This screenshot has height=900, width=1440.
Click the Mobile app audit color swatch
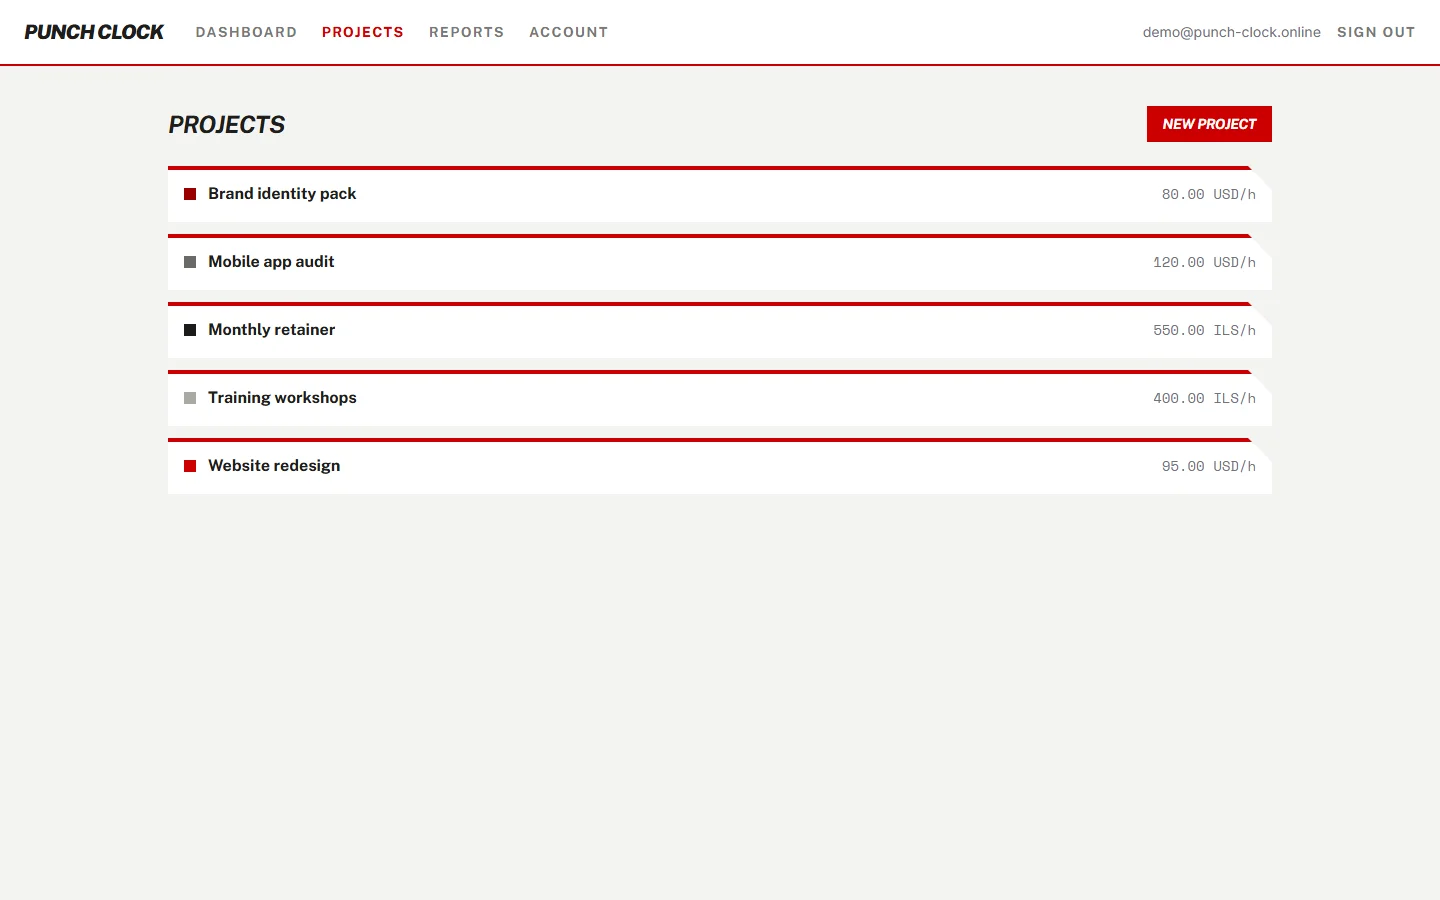tap(190, 262)
